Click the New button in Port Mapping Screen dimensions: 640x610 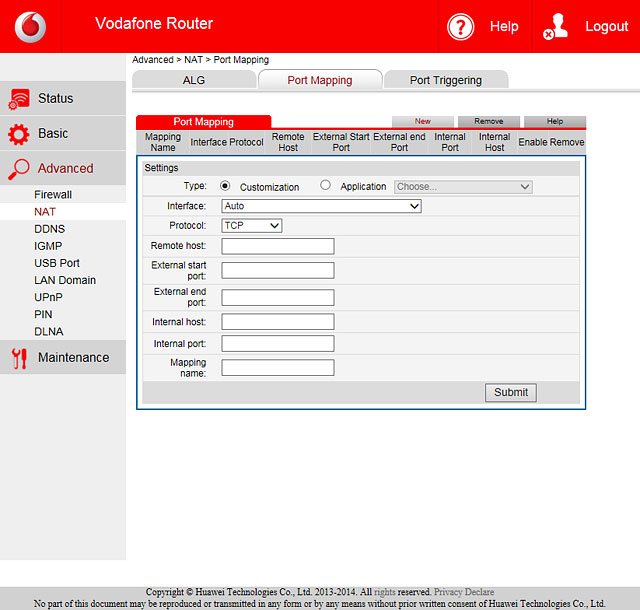423,121
